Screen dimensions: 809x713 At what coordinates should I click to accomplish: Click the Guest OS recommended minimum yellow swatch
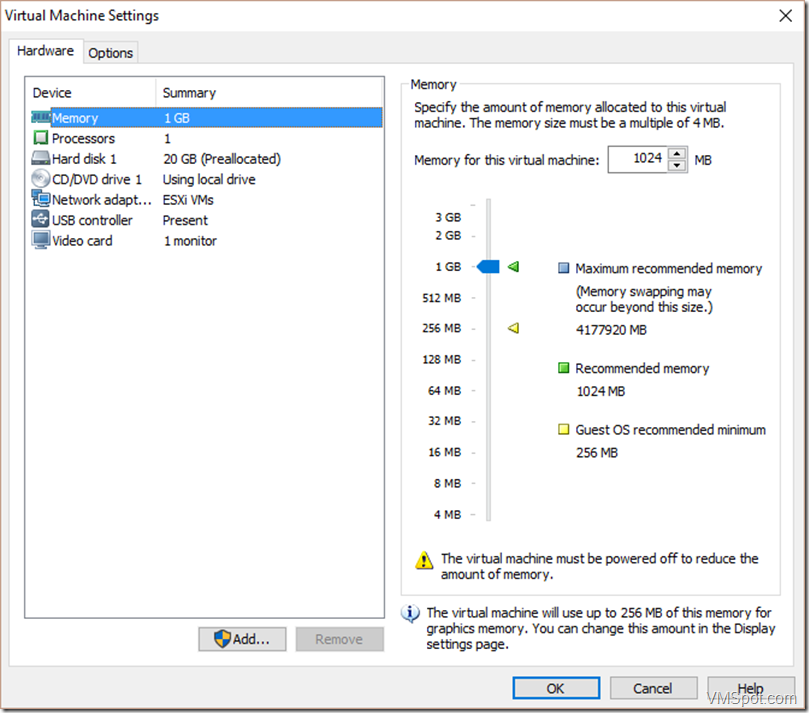(x=563, y=429)
